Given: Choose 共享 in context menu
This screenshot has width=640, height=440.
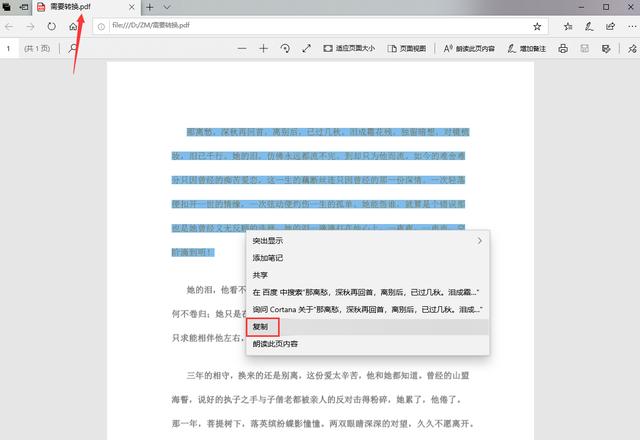Looking at the screenshot, I should [367, 276].
